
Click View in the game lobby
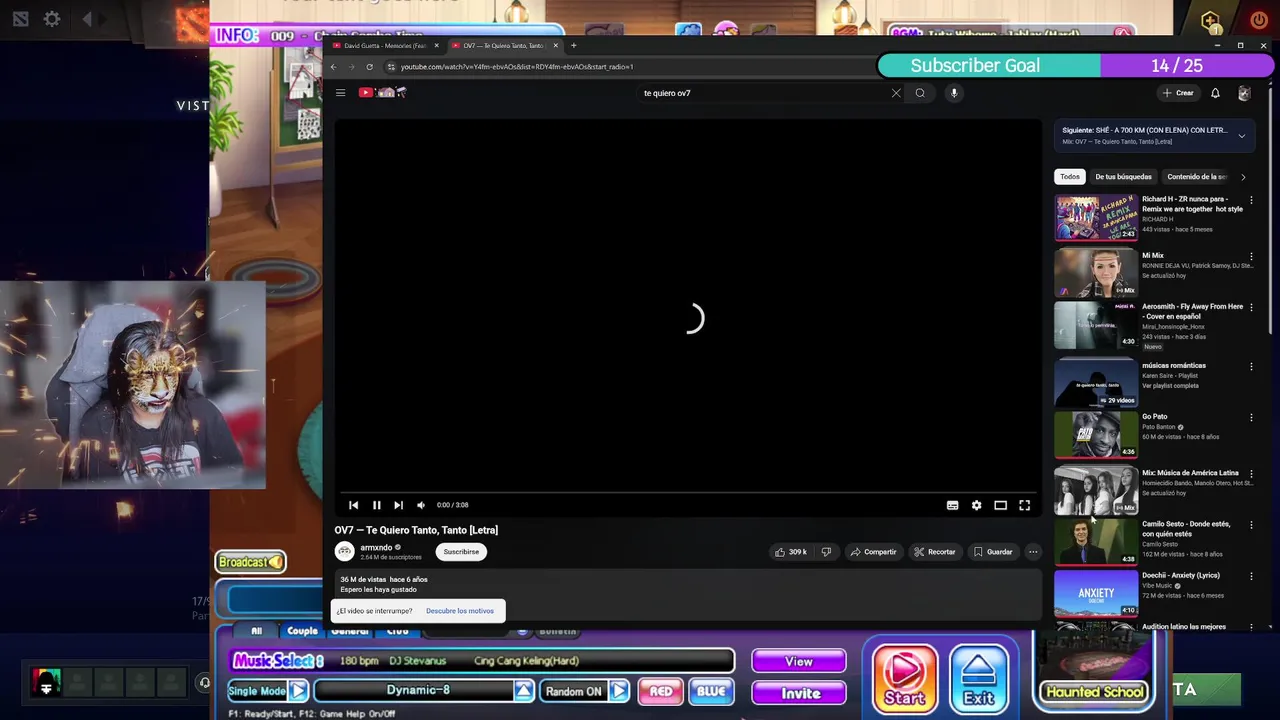(799, 661)
